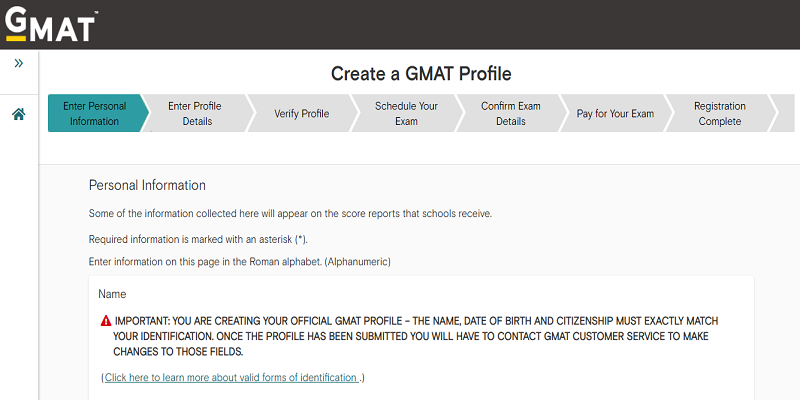Click the Registration Complete step
Screen dimensions: 800x400
pyautogui.click(x=719, y=113)
